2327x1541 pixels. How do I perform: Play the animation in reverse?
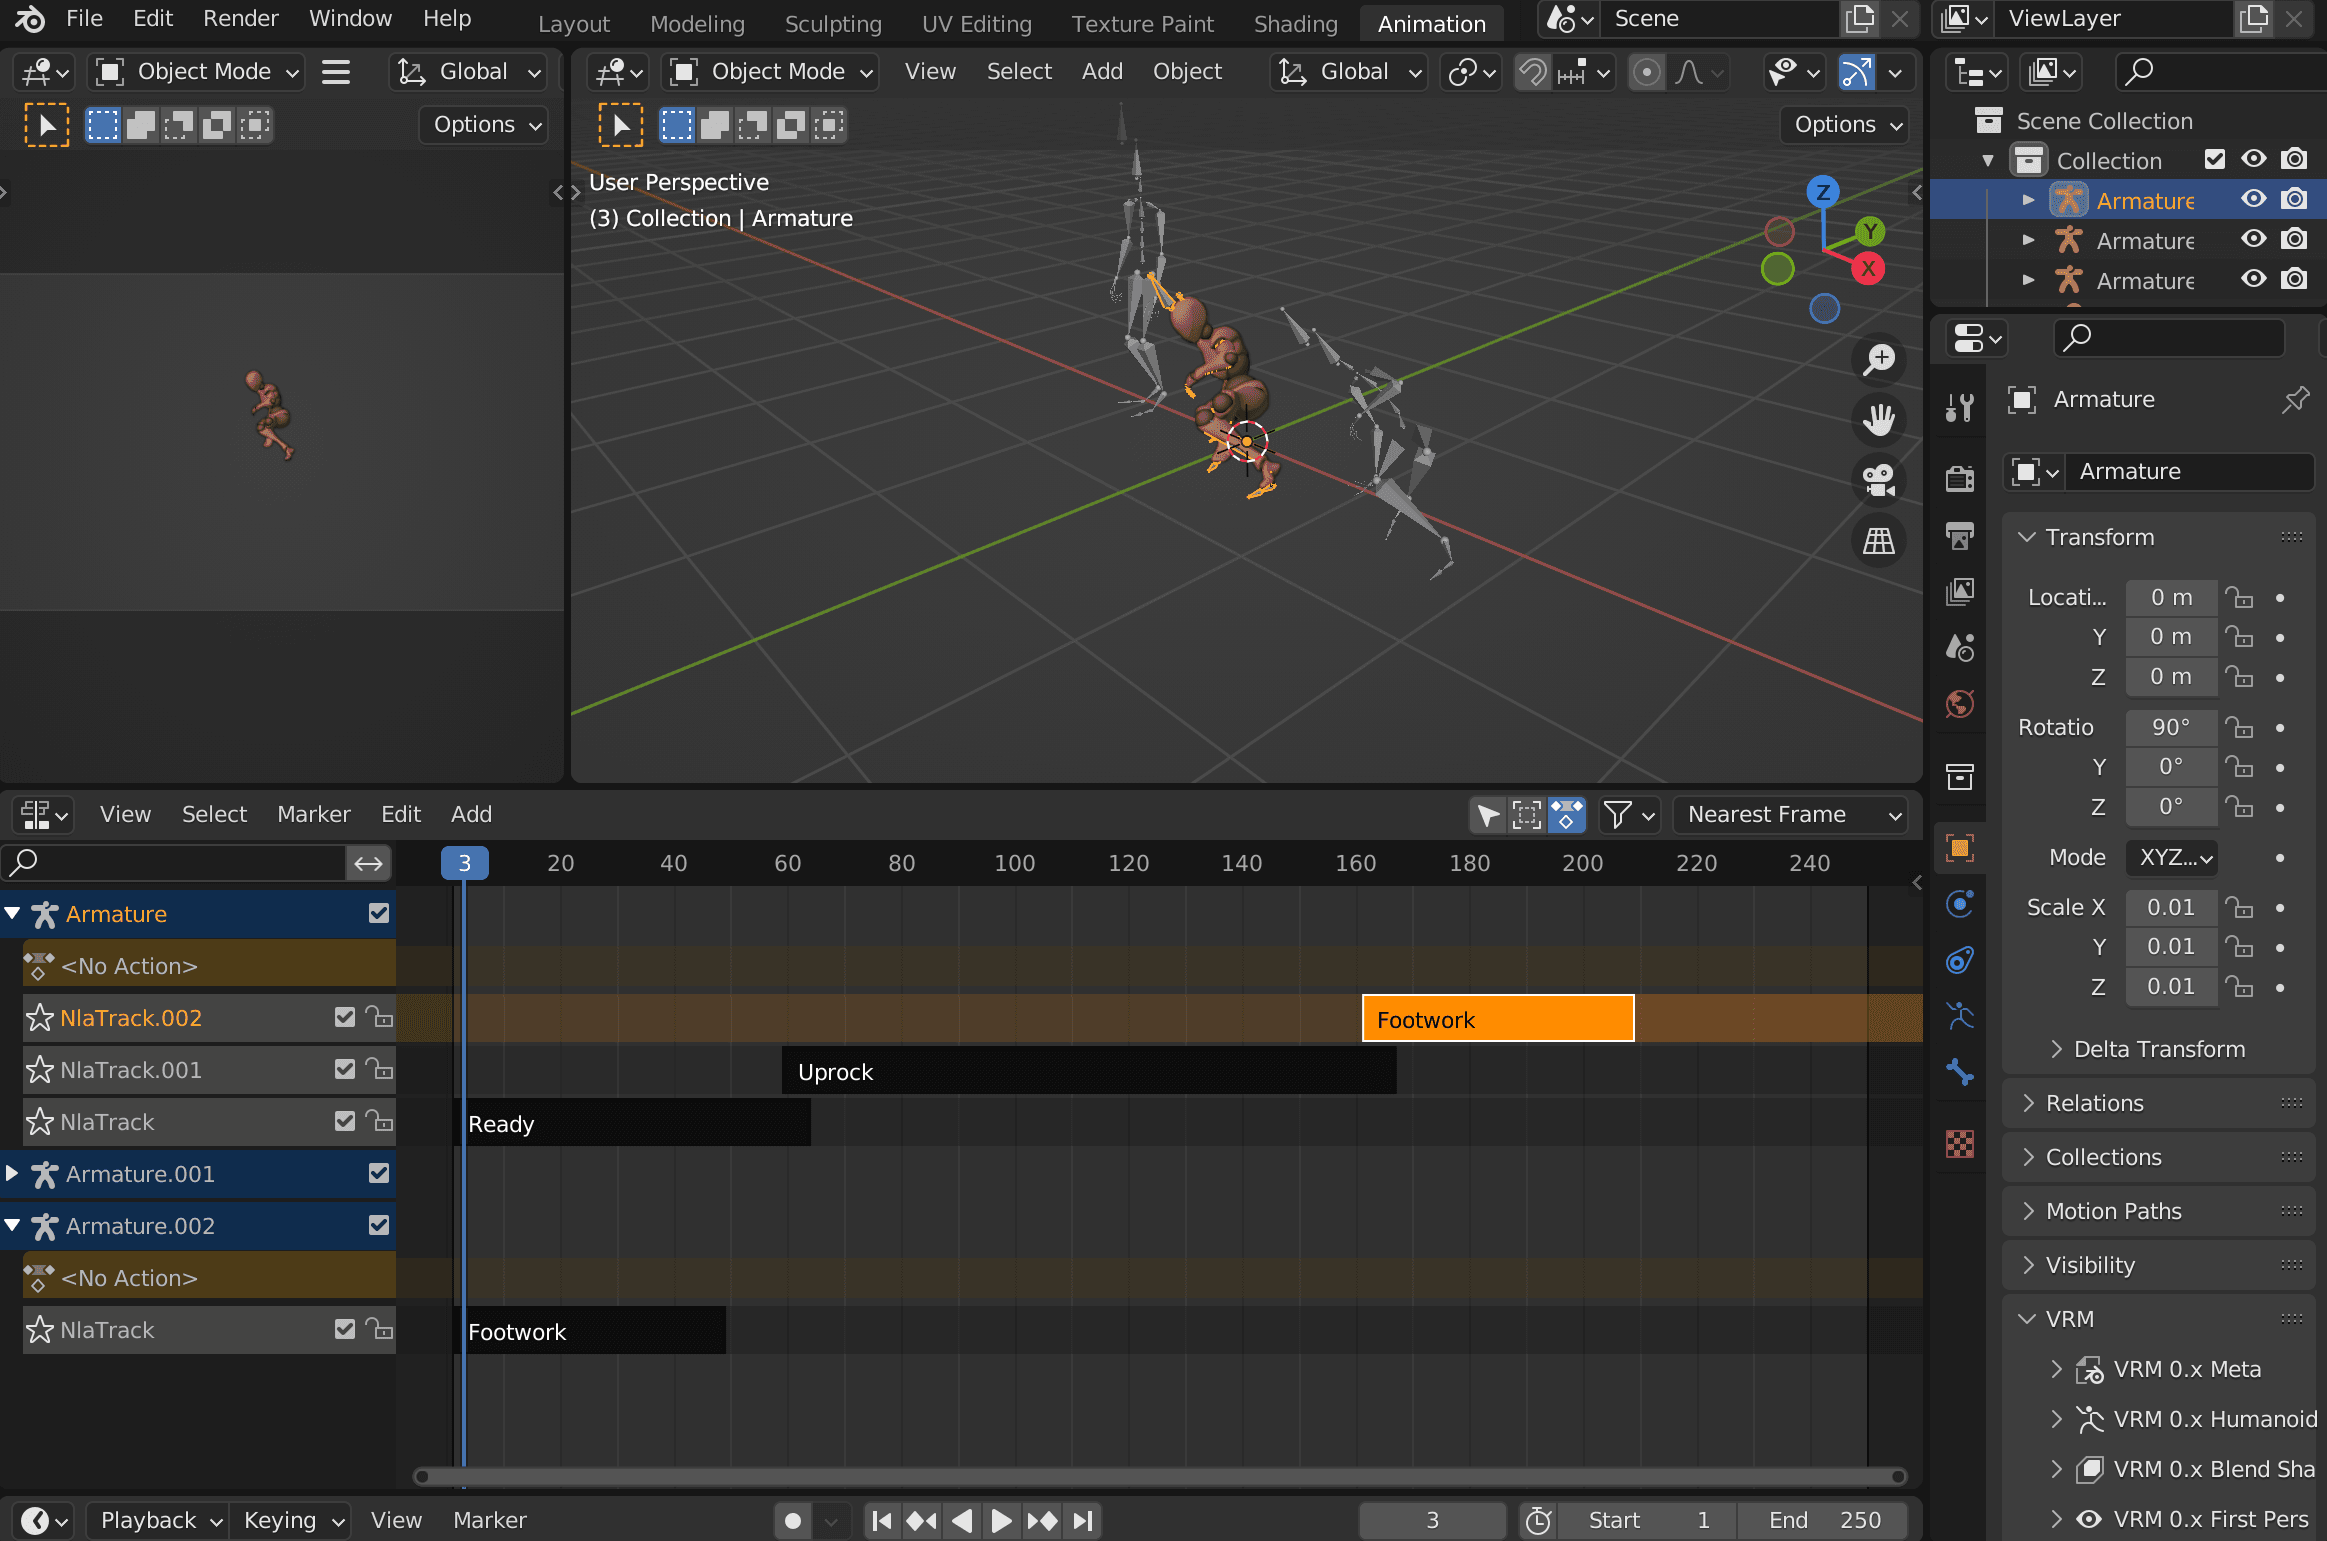[962, 1520]
